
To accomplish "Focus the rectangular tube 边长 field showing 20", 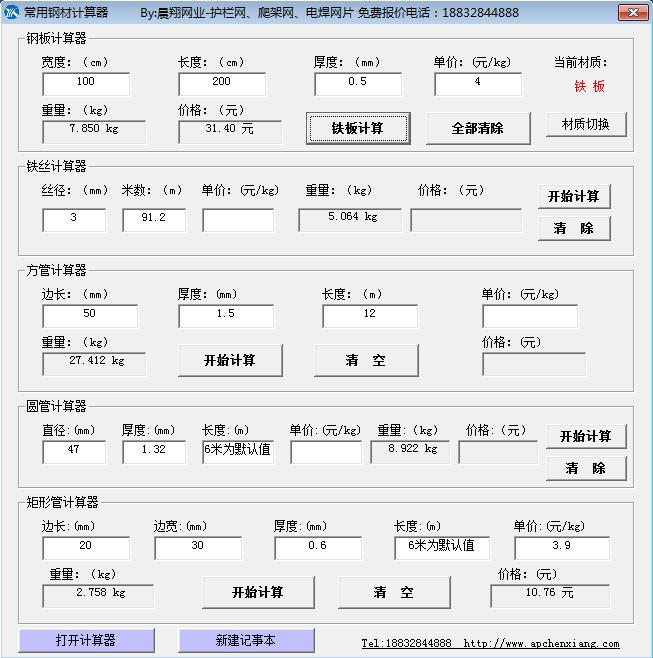I will pyautogui.click(x=86, y=548).
